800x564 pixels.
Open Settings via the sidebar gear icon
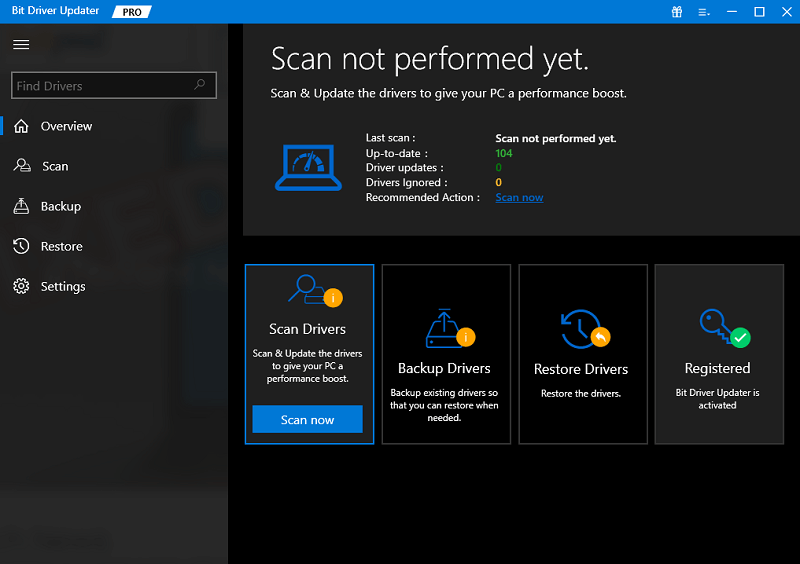pos(21,286)
